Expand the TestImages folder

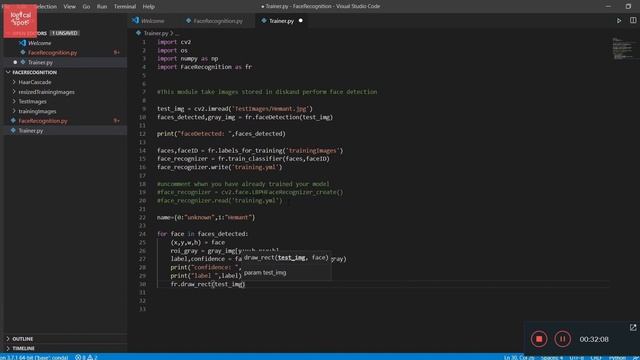coord(32,102)
